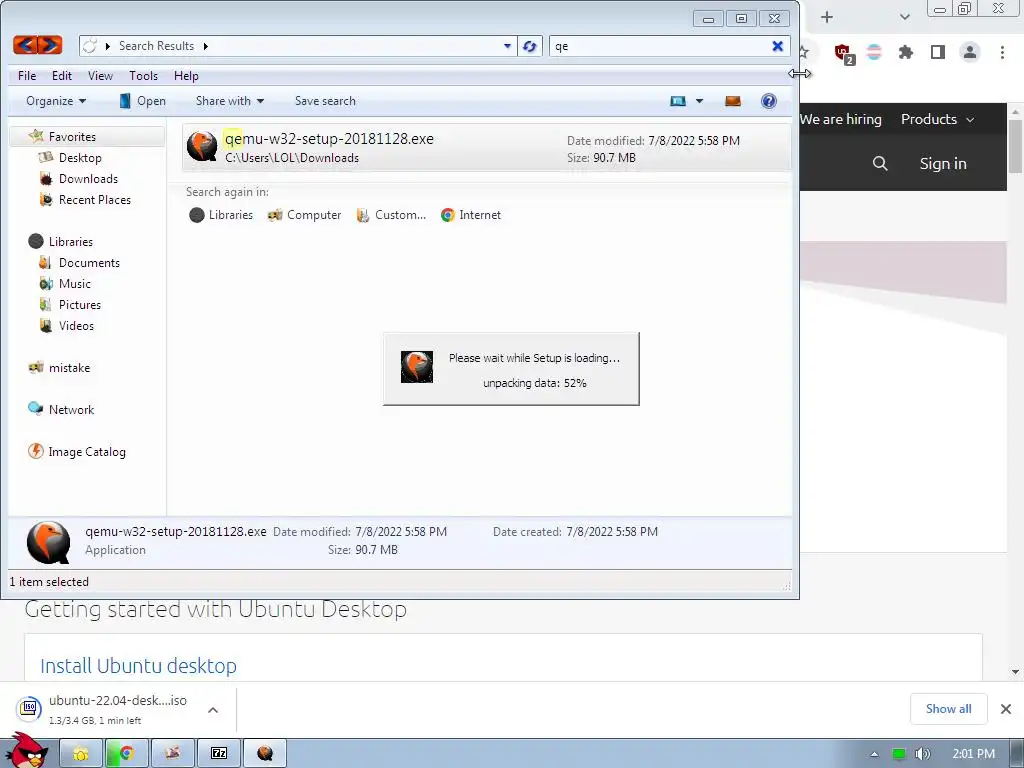The height and width of the screenshot is (768, 1024).
Task: Open the 7-Zip taskbar button
Action: [219, 753]
